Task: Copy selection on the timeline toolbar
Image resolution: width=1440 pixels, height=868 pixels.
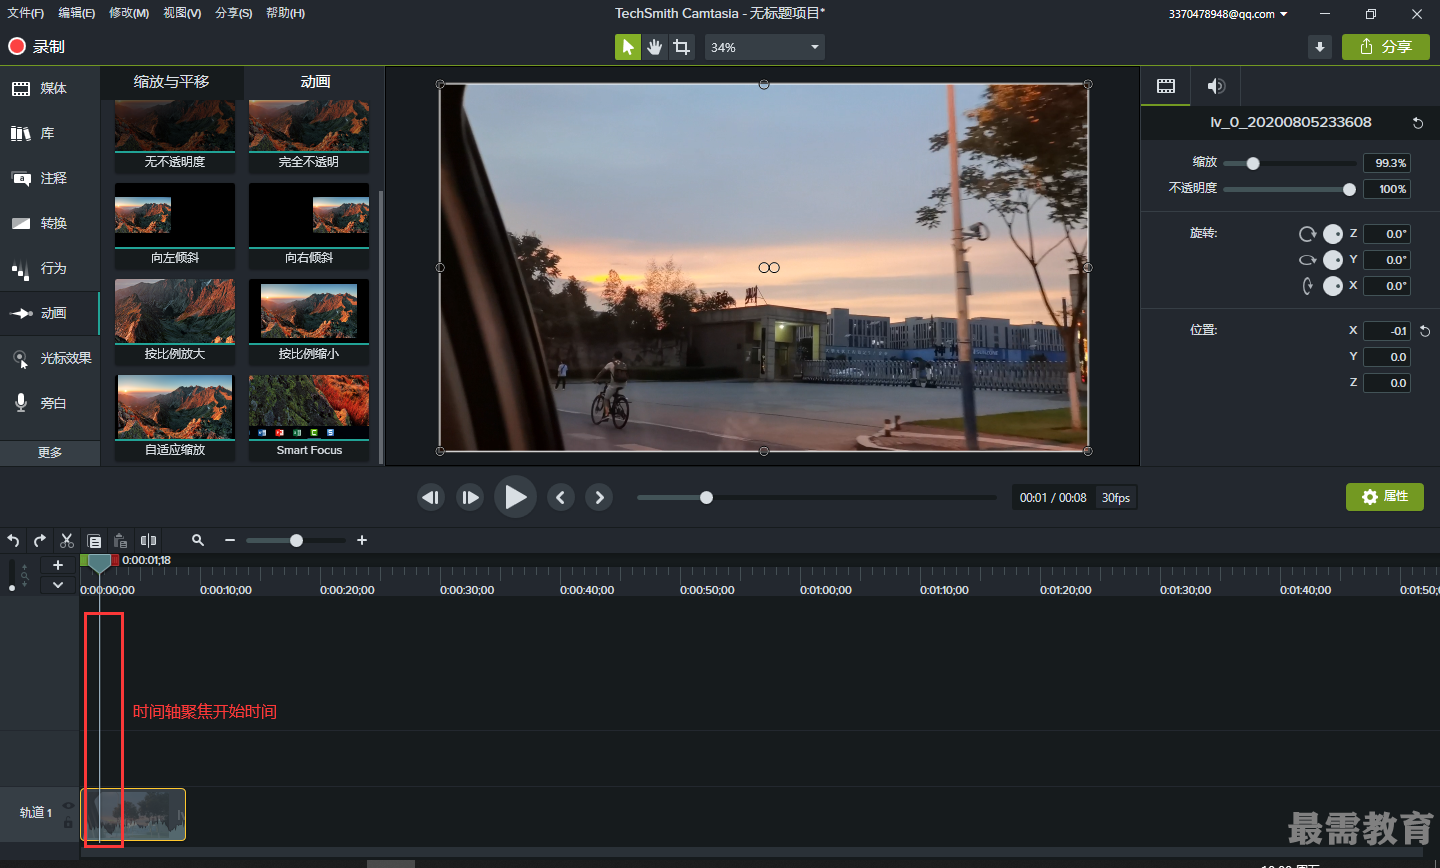Action: click(x=94, y=540)
